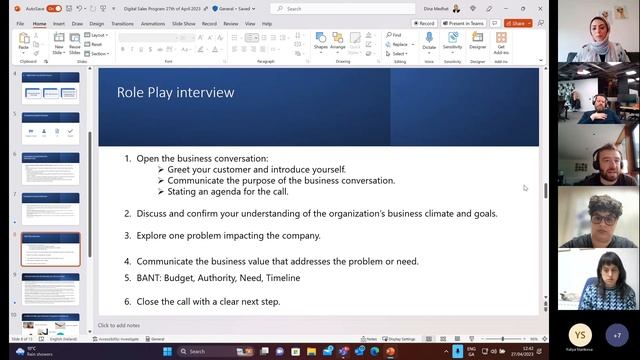
Task: Click the Undo arrow
Action: (79, 8)
